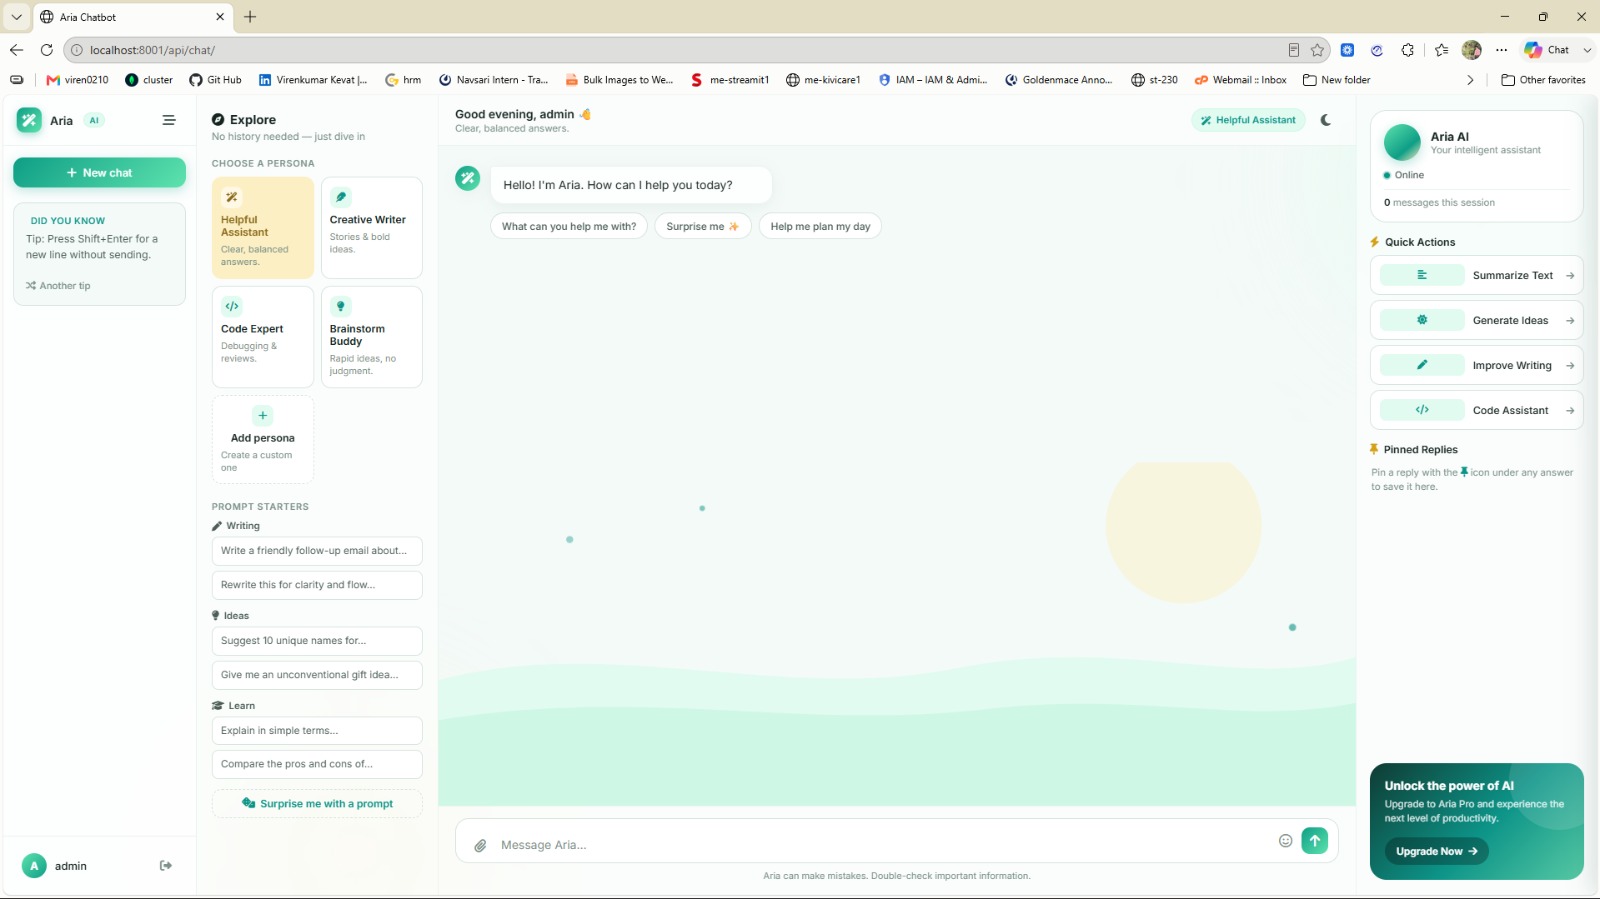This screenshot has width=1600, height=899.
Task: Go back with the browser back arrow
Action: (16, 50)
